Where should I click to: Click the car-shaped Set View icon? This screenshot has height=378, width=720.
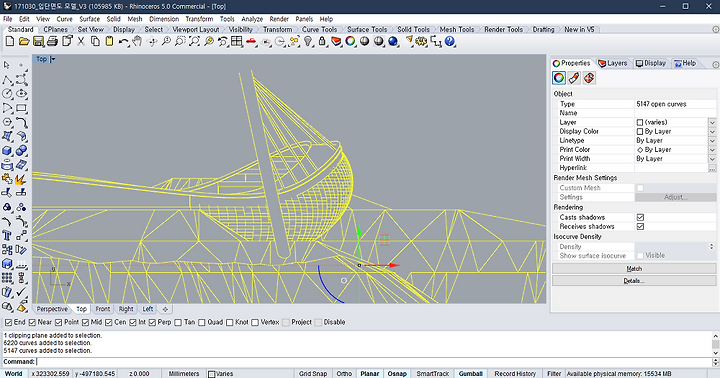point(251,41)
